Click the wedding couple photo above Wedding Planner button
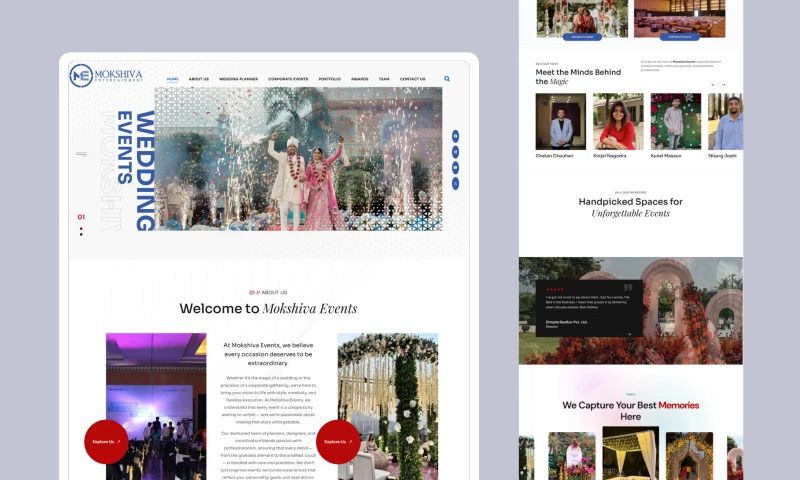The image size is (800, 480). pos(582,17)
